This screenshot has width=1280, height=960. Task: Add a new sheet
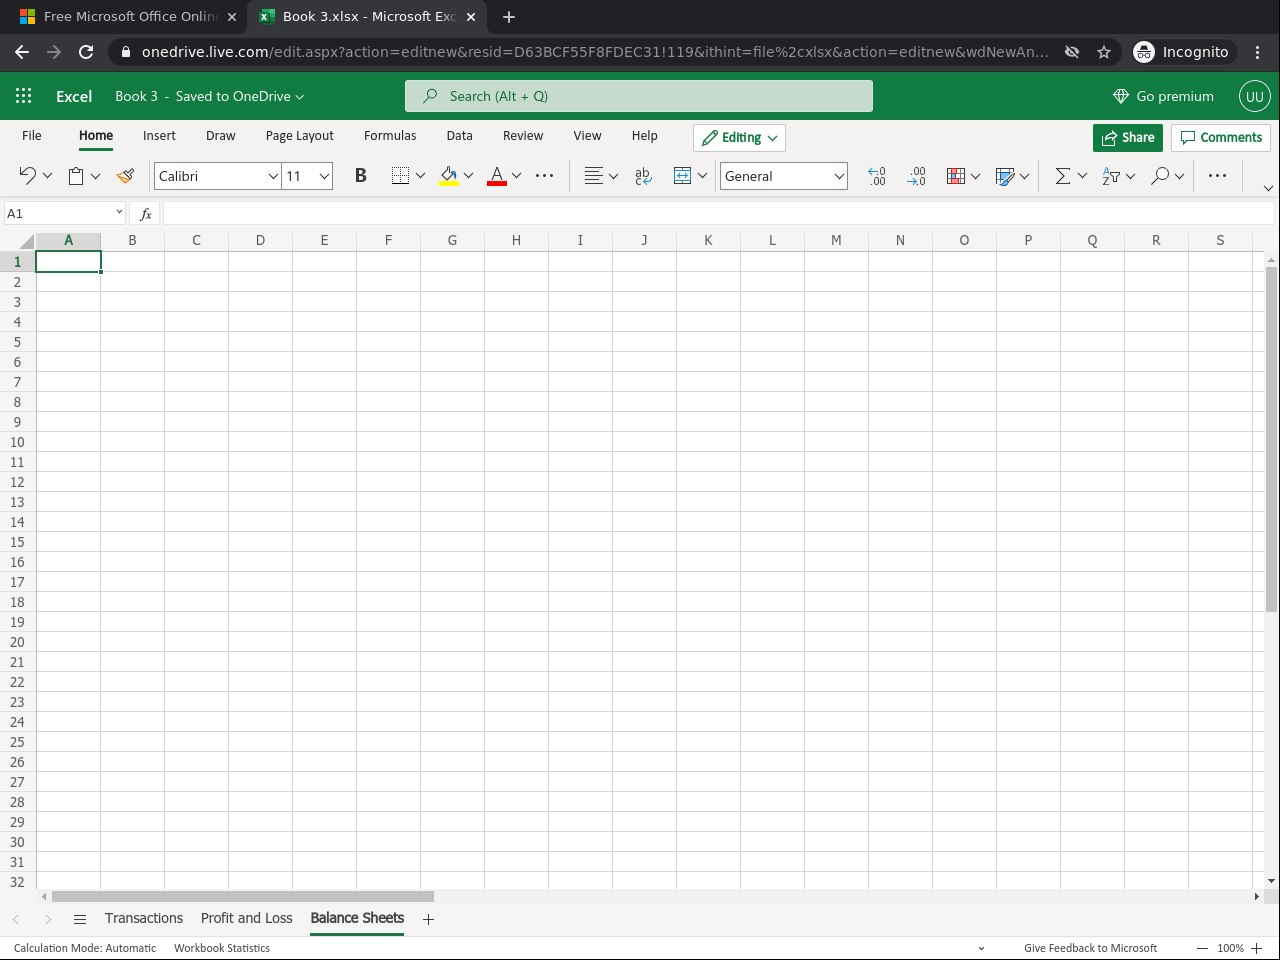tap(428, 919)
